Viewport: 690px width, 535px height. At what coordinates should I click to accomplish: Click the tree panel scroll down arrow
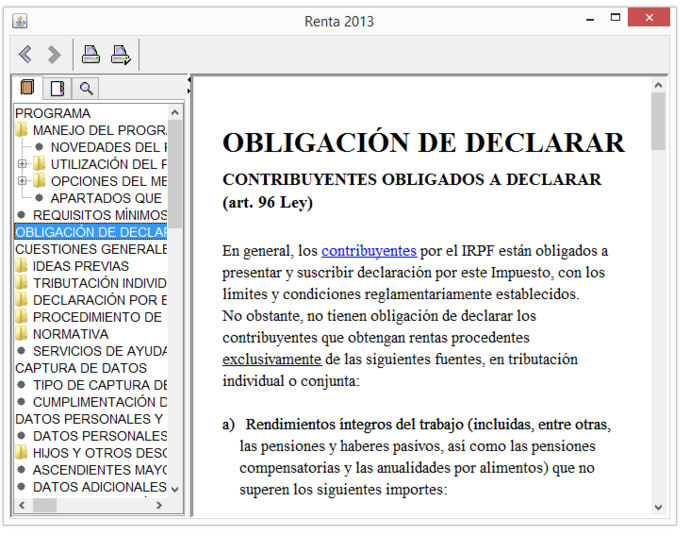(175, 489)
